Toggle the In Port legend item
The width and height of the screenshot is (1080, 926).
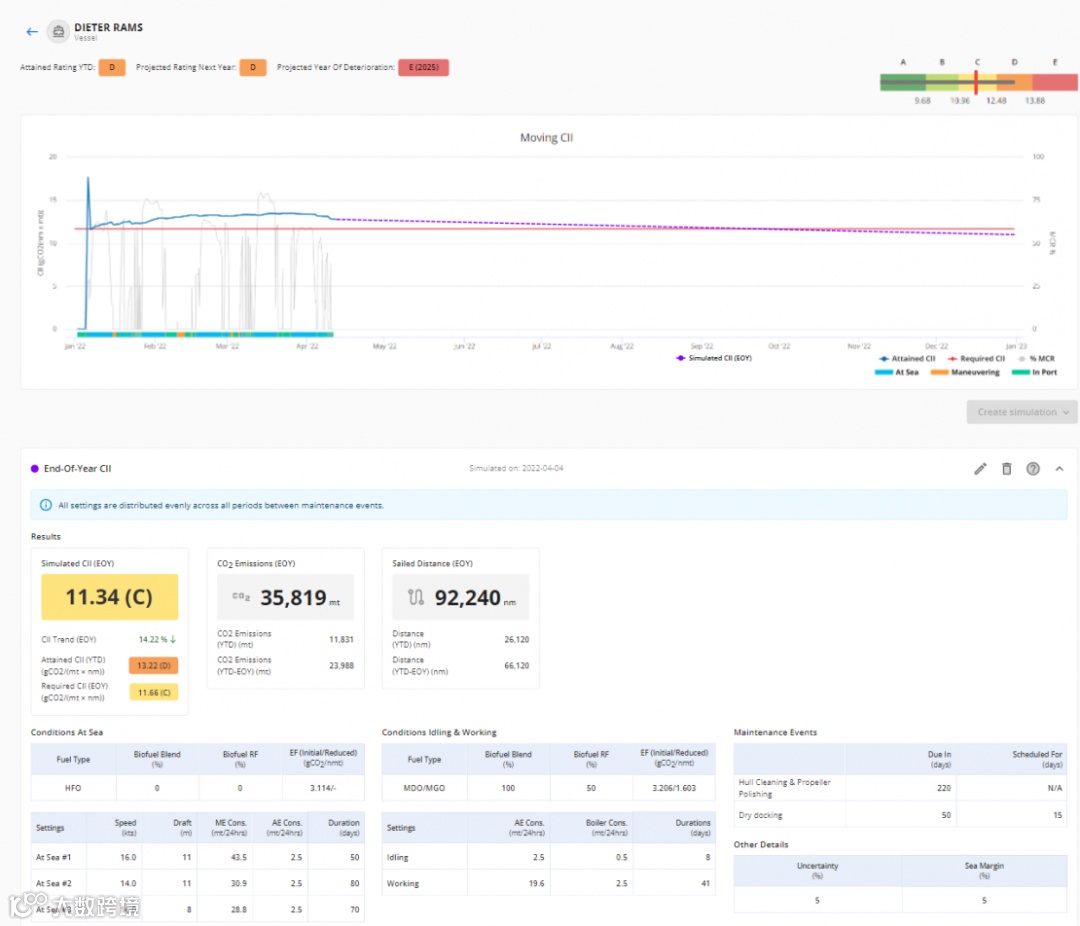[1035, 372]
